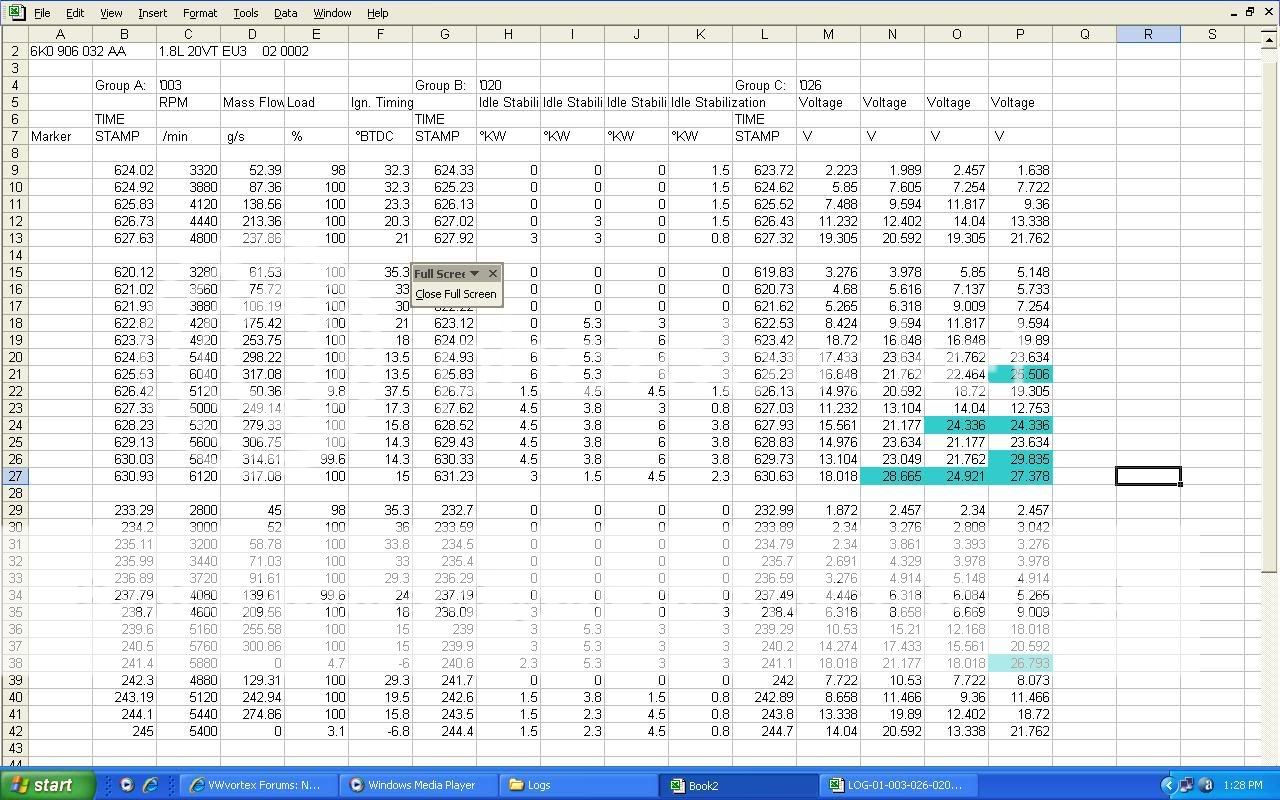Click the round 'a' system tray icon
This screenshot has width=1280, height=800.
click(1207, 785)
